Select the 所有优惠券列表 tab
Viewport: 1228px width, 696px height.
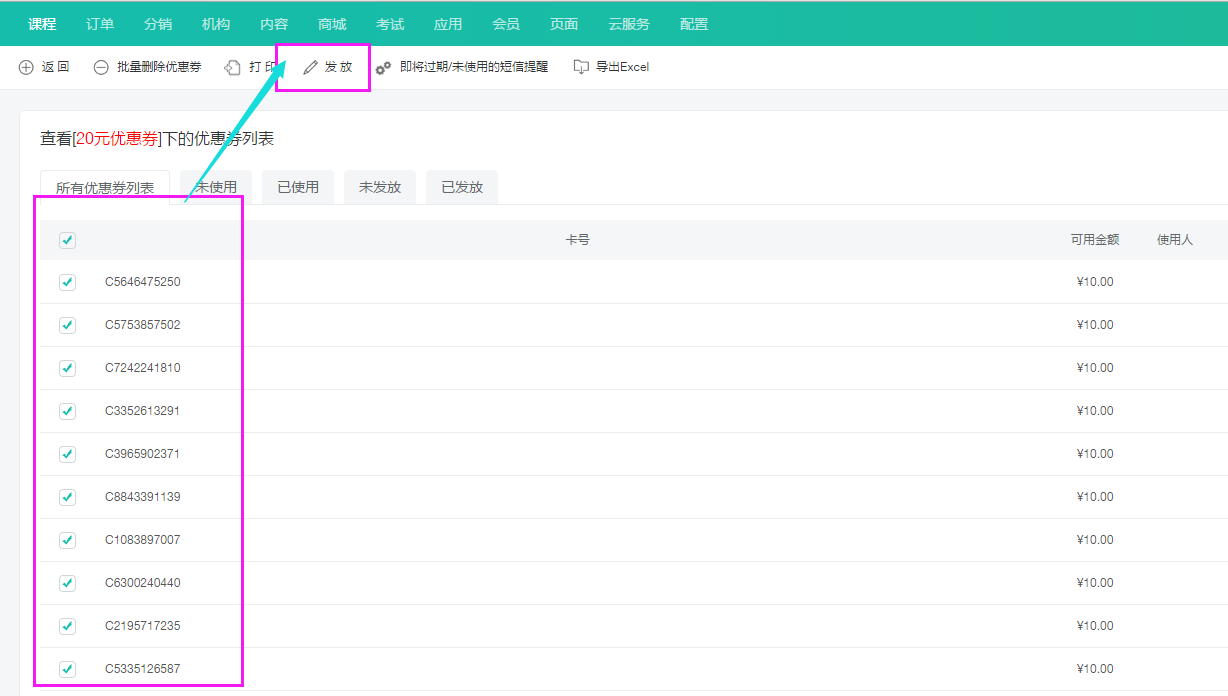(105, 188)
